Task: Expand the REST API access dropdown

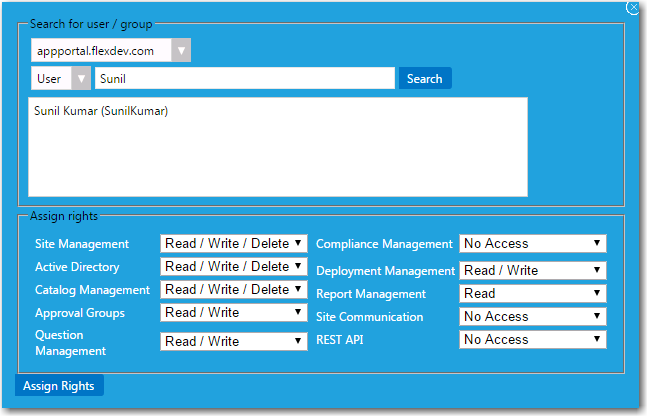Action: (532, 340)
